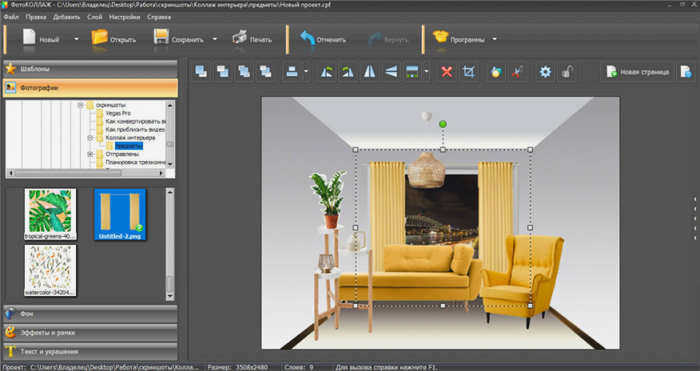The width and height of the screenshot is (700, 371).
Task: Toggle the layer lock padlock
Action: 567,71
